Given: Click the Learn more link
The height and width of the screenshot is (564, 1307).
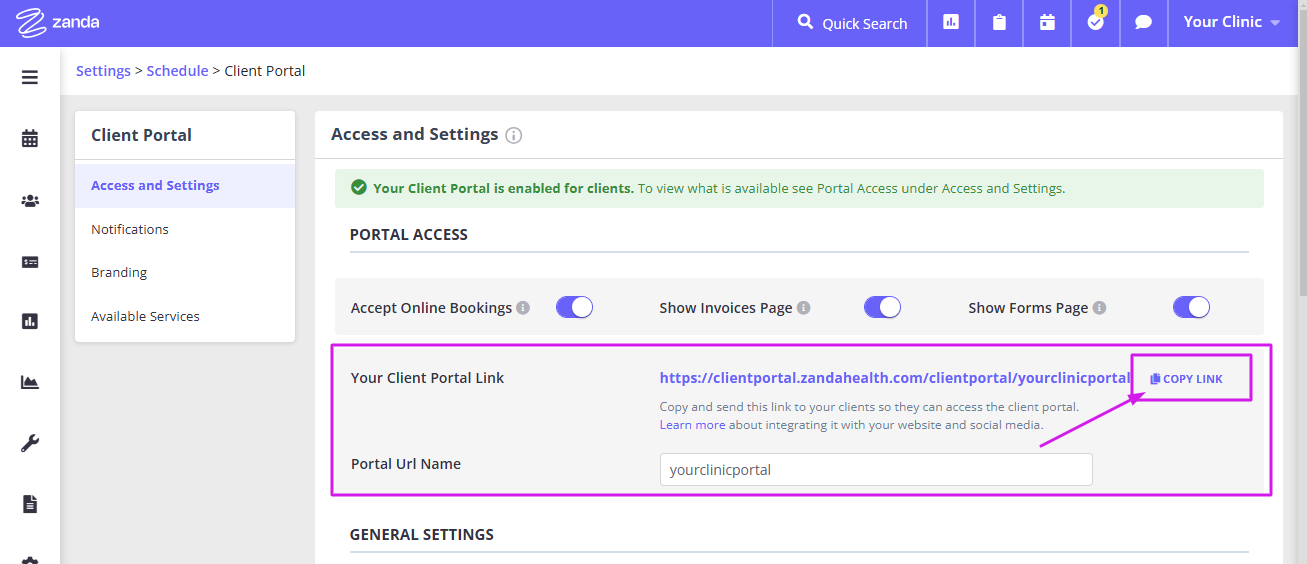Looking at the screenshot, I should click(692, 425).
